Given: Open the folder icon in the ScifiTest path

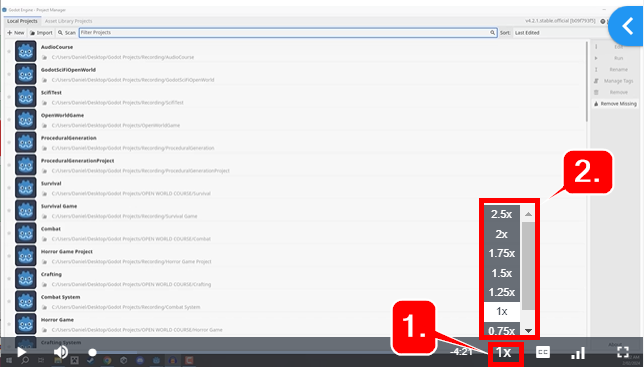Looking at the screenshot, I should point(44,103).
